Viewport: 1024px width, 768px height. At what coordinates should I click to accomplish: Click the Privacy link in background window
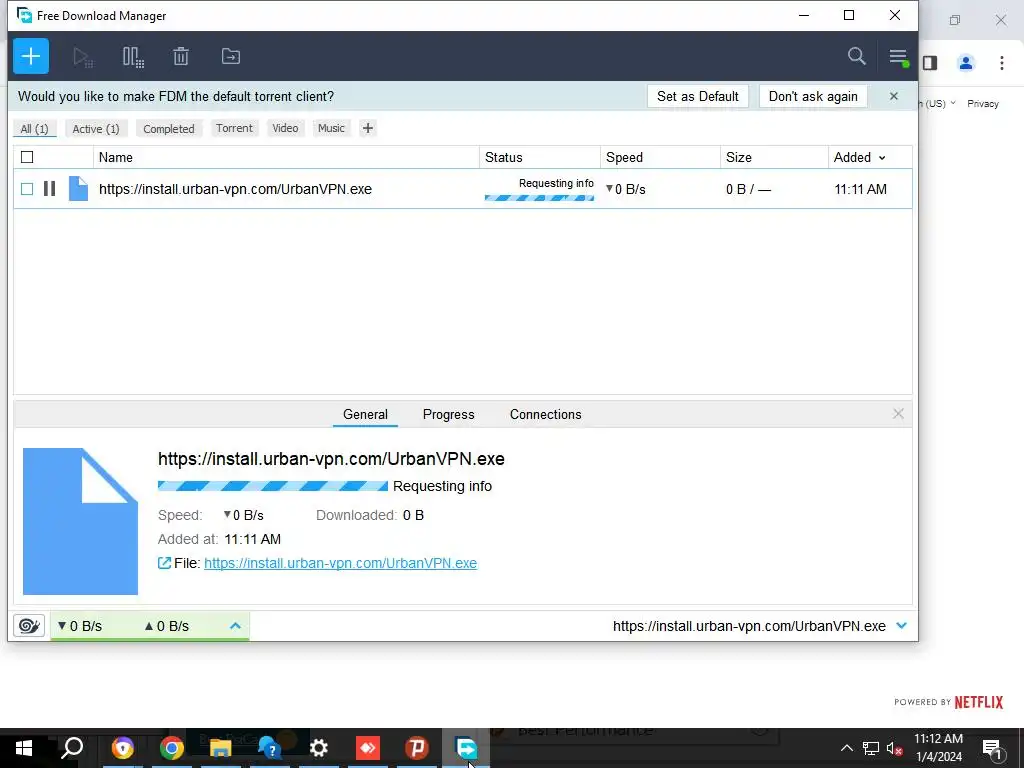pos(983,103)
